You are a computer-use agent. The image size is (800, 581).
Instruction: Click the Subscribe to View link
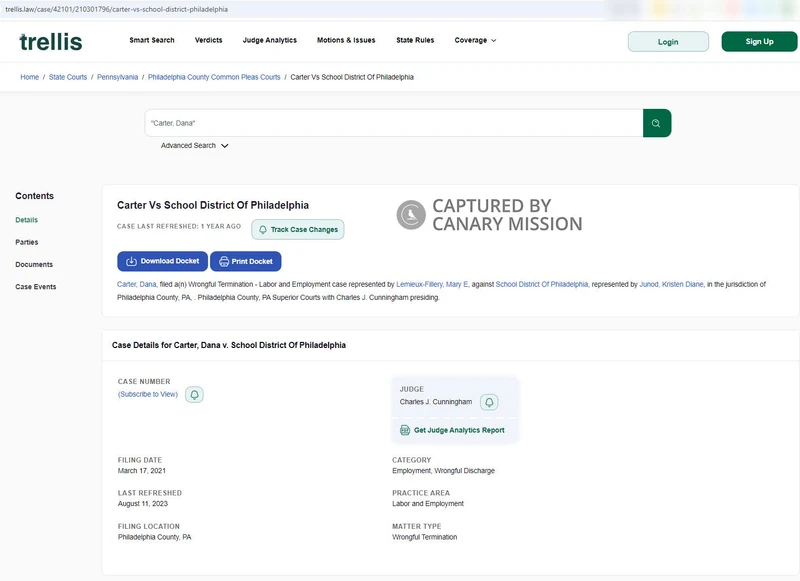[x=148, y=394]
